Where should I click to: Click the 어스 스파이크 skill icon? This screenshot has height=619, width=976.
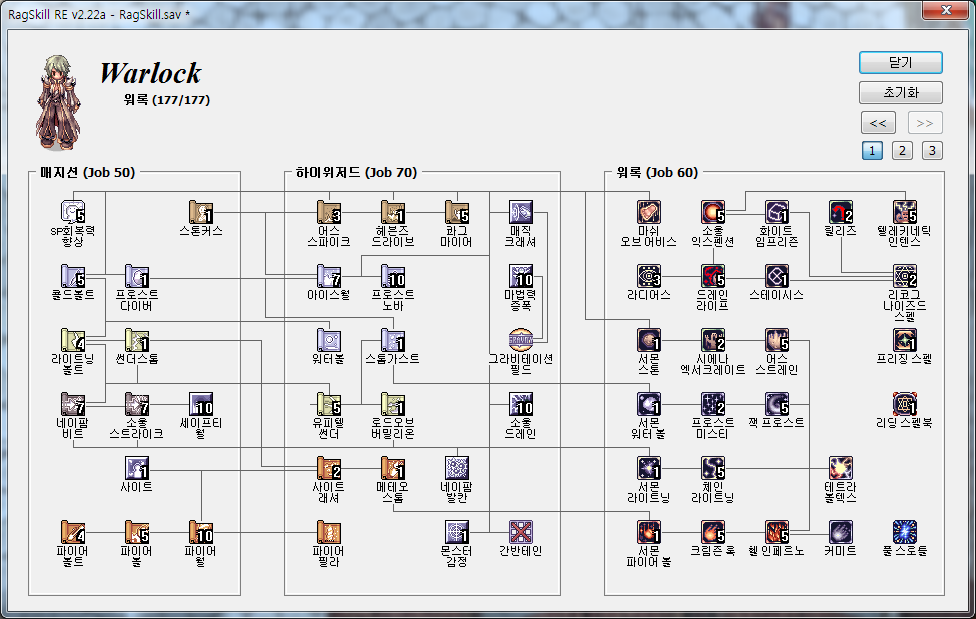[x=329, y=212]
